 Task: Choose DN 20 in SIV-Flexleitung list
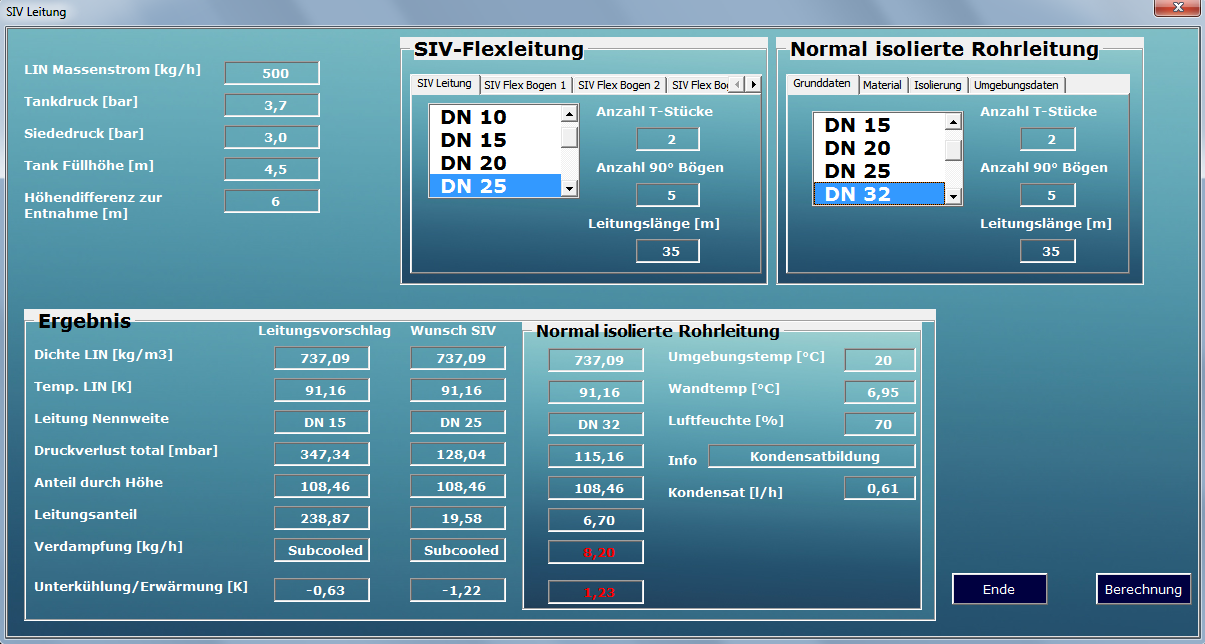pos(493,163)
